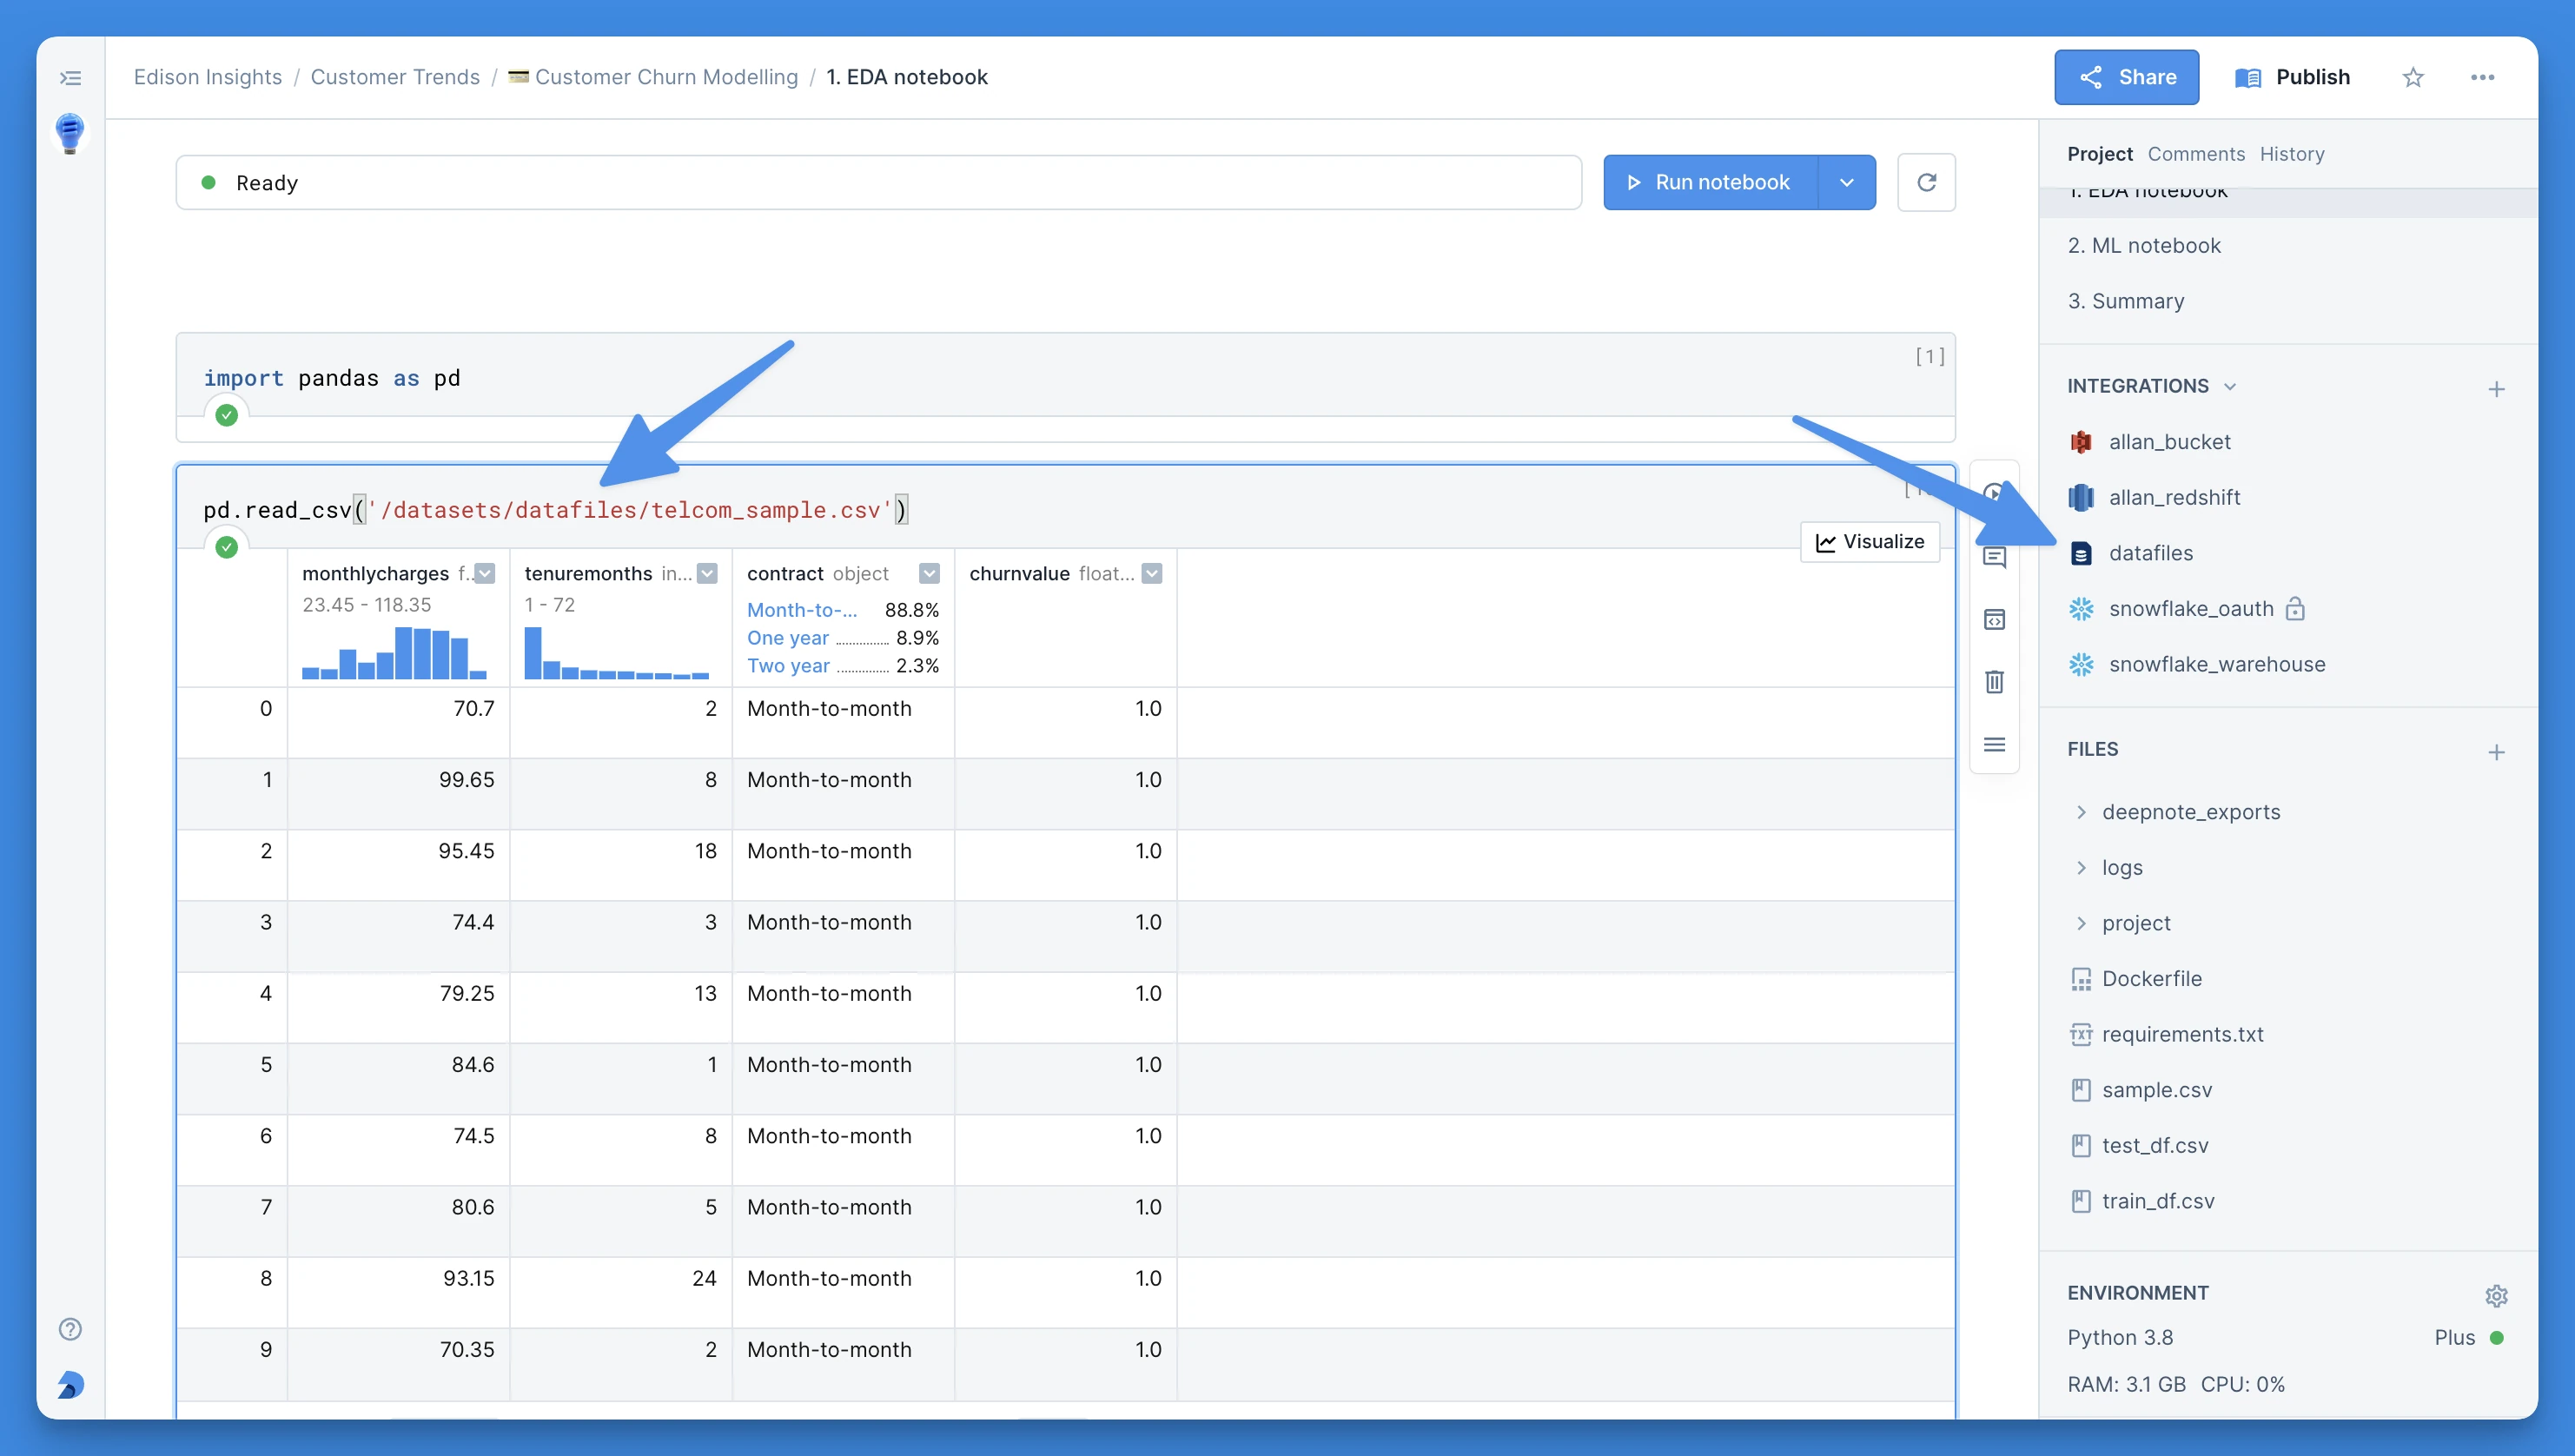Open the help question mark icon
This screenshot has width=2575, height=1456.
click(x=70, y=1329)
